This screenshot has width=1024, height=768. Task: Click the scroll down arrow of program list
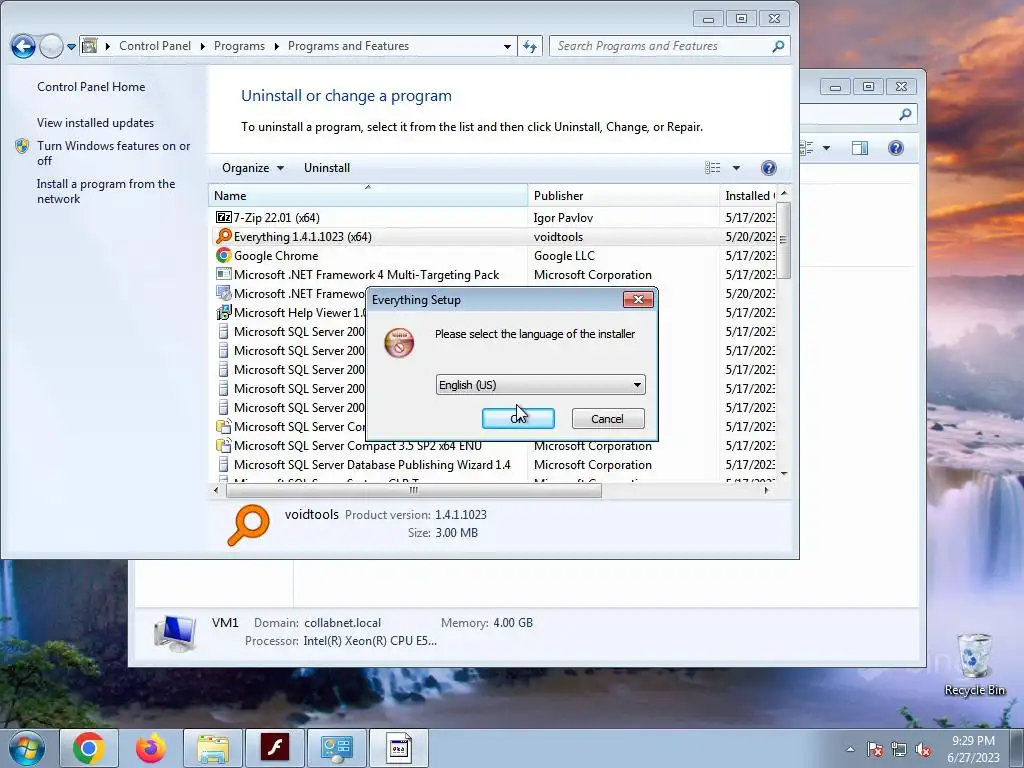pos(784,473)
